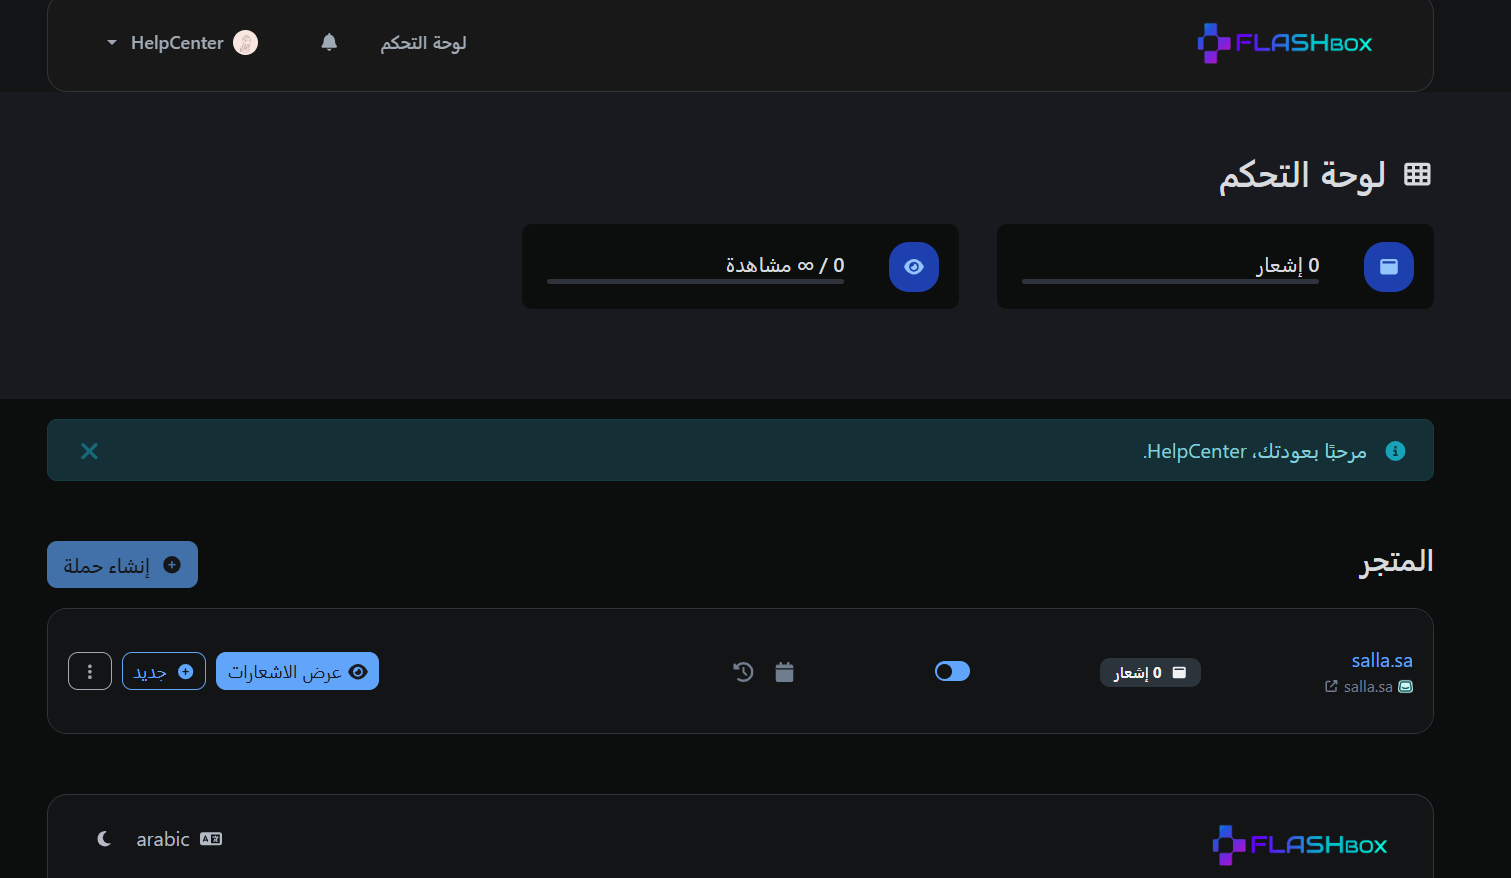Click the info icon in the welcome banner

click(1395, 450)
